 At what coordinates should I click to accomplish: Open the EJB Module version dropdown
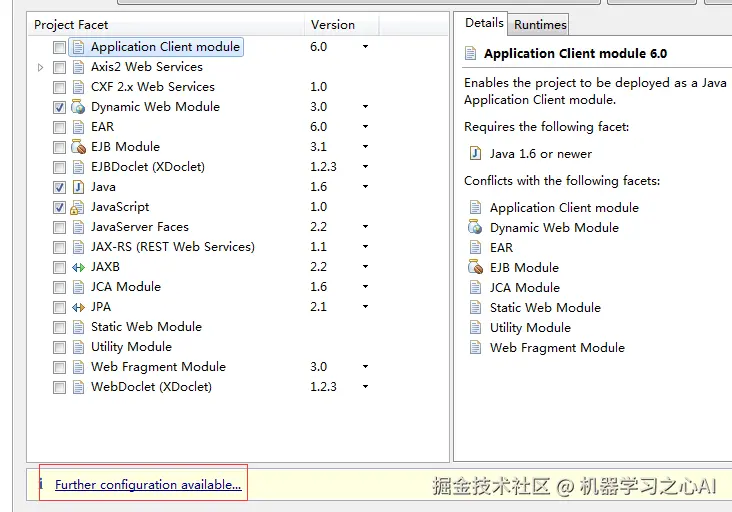coord(366,147)
